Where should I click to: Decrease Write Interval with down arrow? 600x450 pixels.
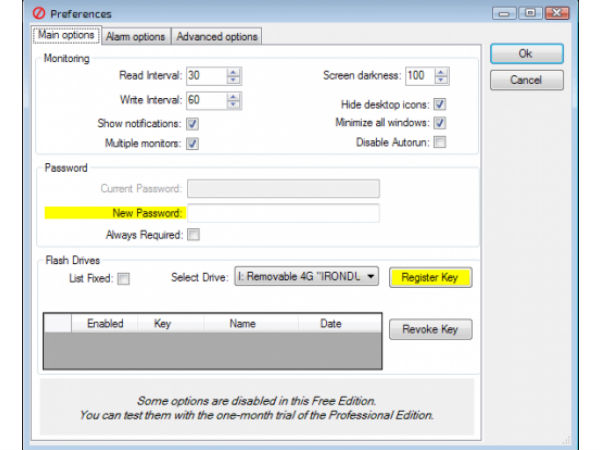tap(233, 104)
